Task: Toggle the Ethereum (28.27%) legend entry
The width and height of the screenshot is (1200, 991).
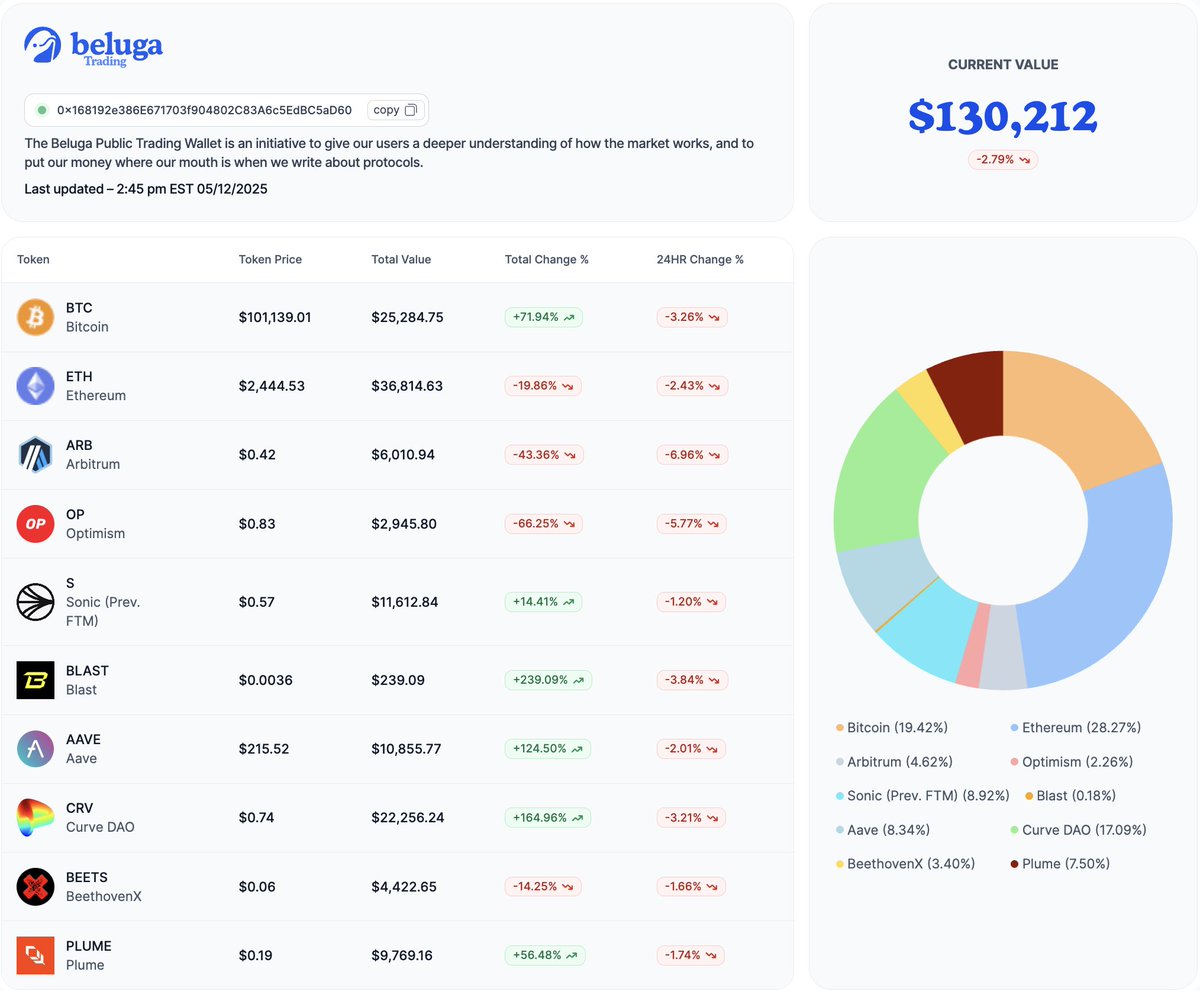Action: (1076, 728)
